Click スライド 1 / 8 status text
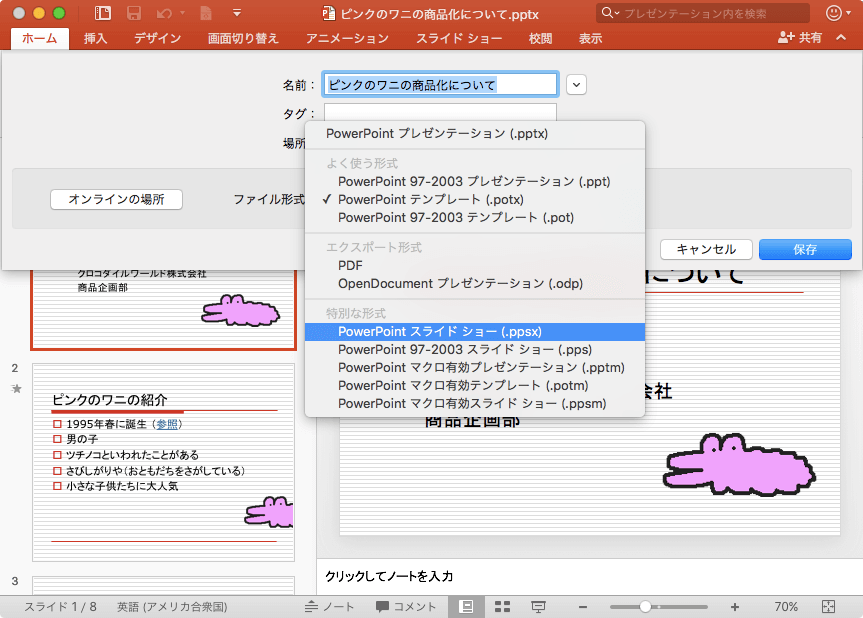Screen dimensions: 863x618 60,606
